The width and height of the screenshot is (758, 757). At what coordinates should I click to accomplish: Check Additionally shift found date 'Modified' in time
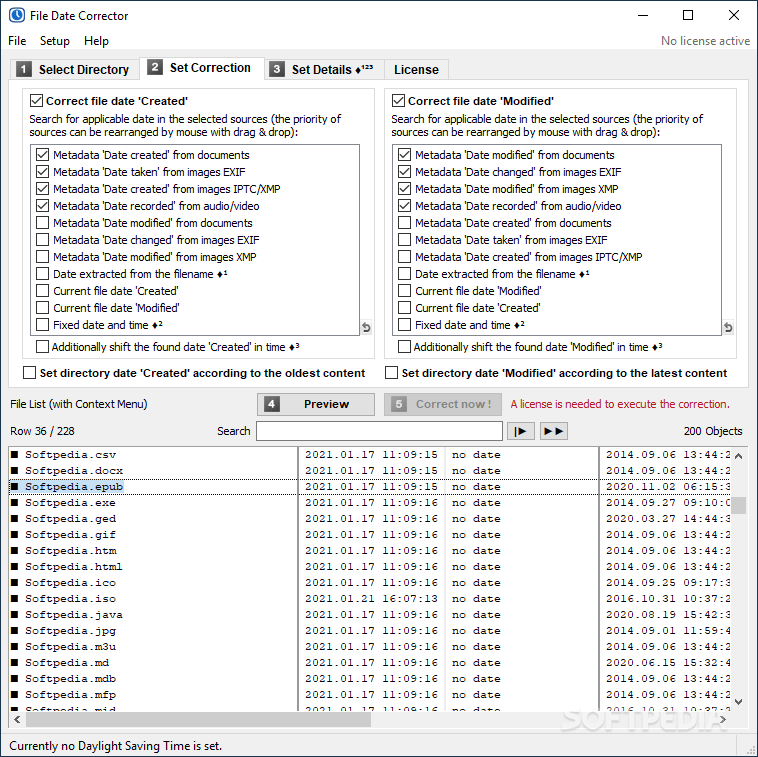tap(405, 347)
